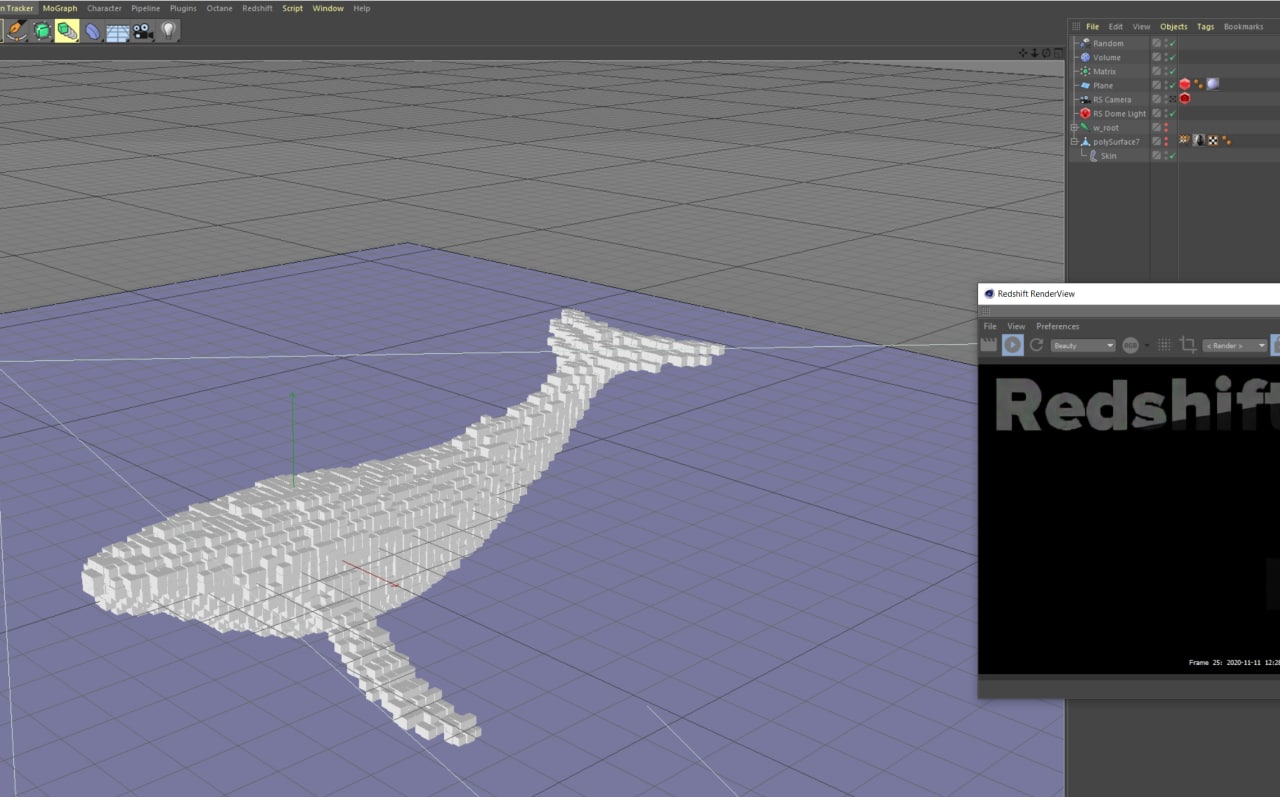Open Object Manager Tags menu

[x=1206, y=27]
